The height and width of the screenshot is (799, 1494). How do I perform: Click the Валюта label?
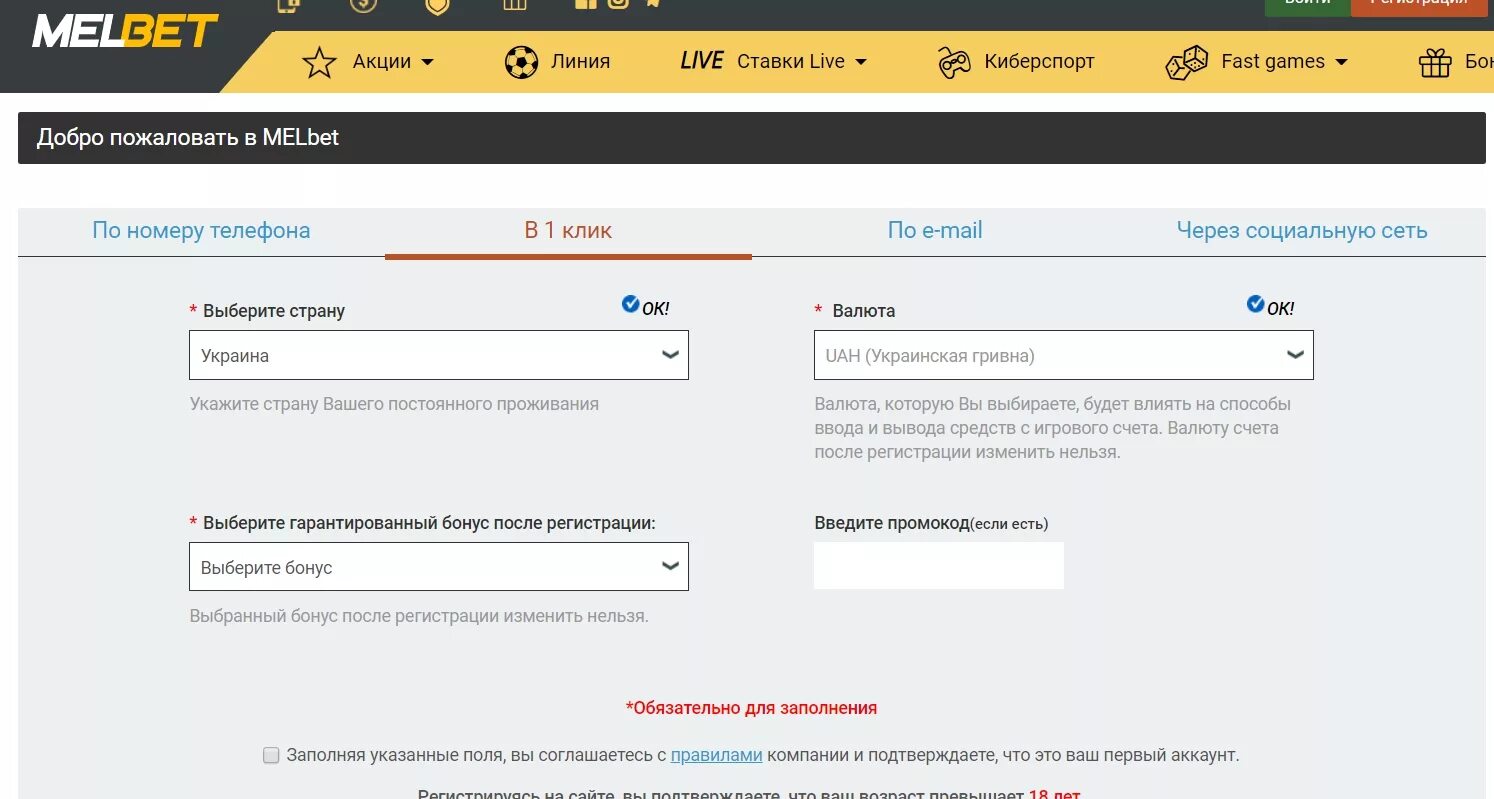pos(864,311)
